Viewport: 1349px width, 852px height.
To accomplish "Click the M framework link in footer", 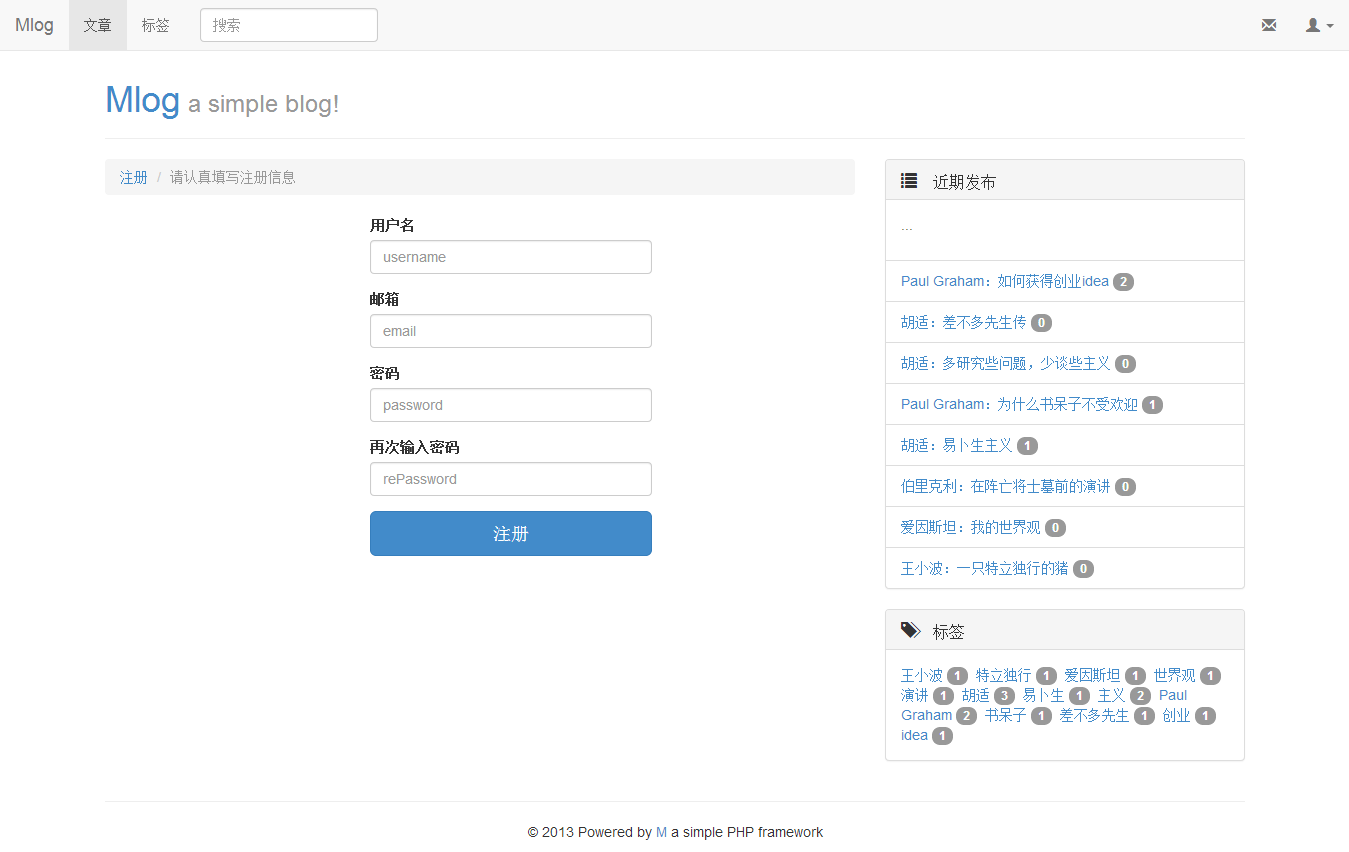I will (661, 832).
